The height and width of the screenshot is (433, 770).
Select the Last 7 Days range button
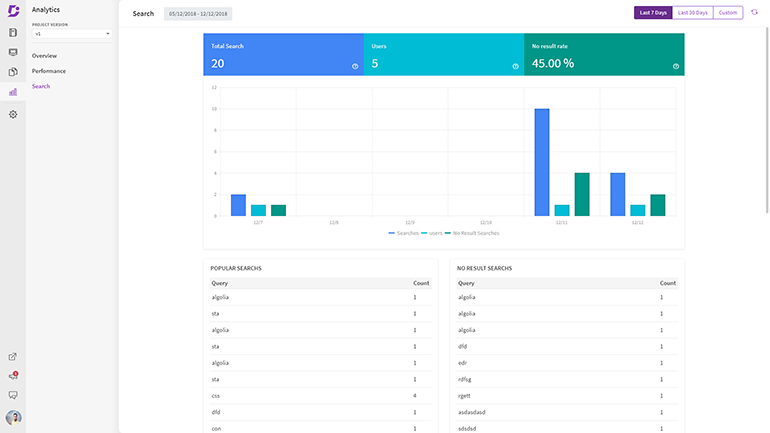tap(653, 13)
